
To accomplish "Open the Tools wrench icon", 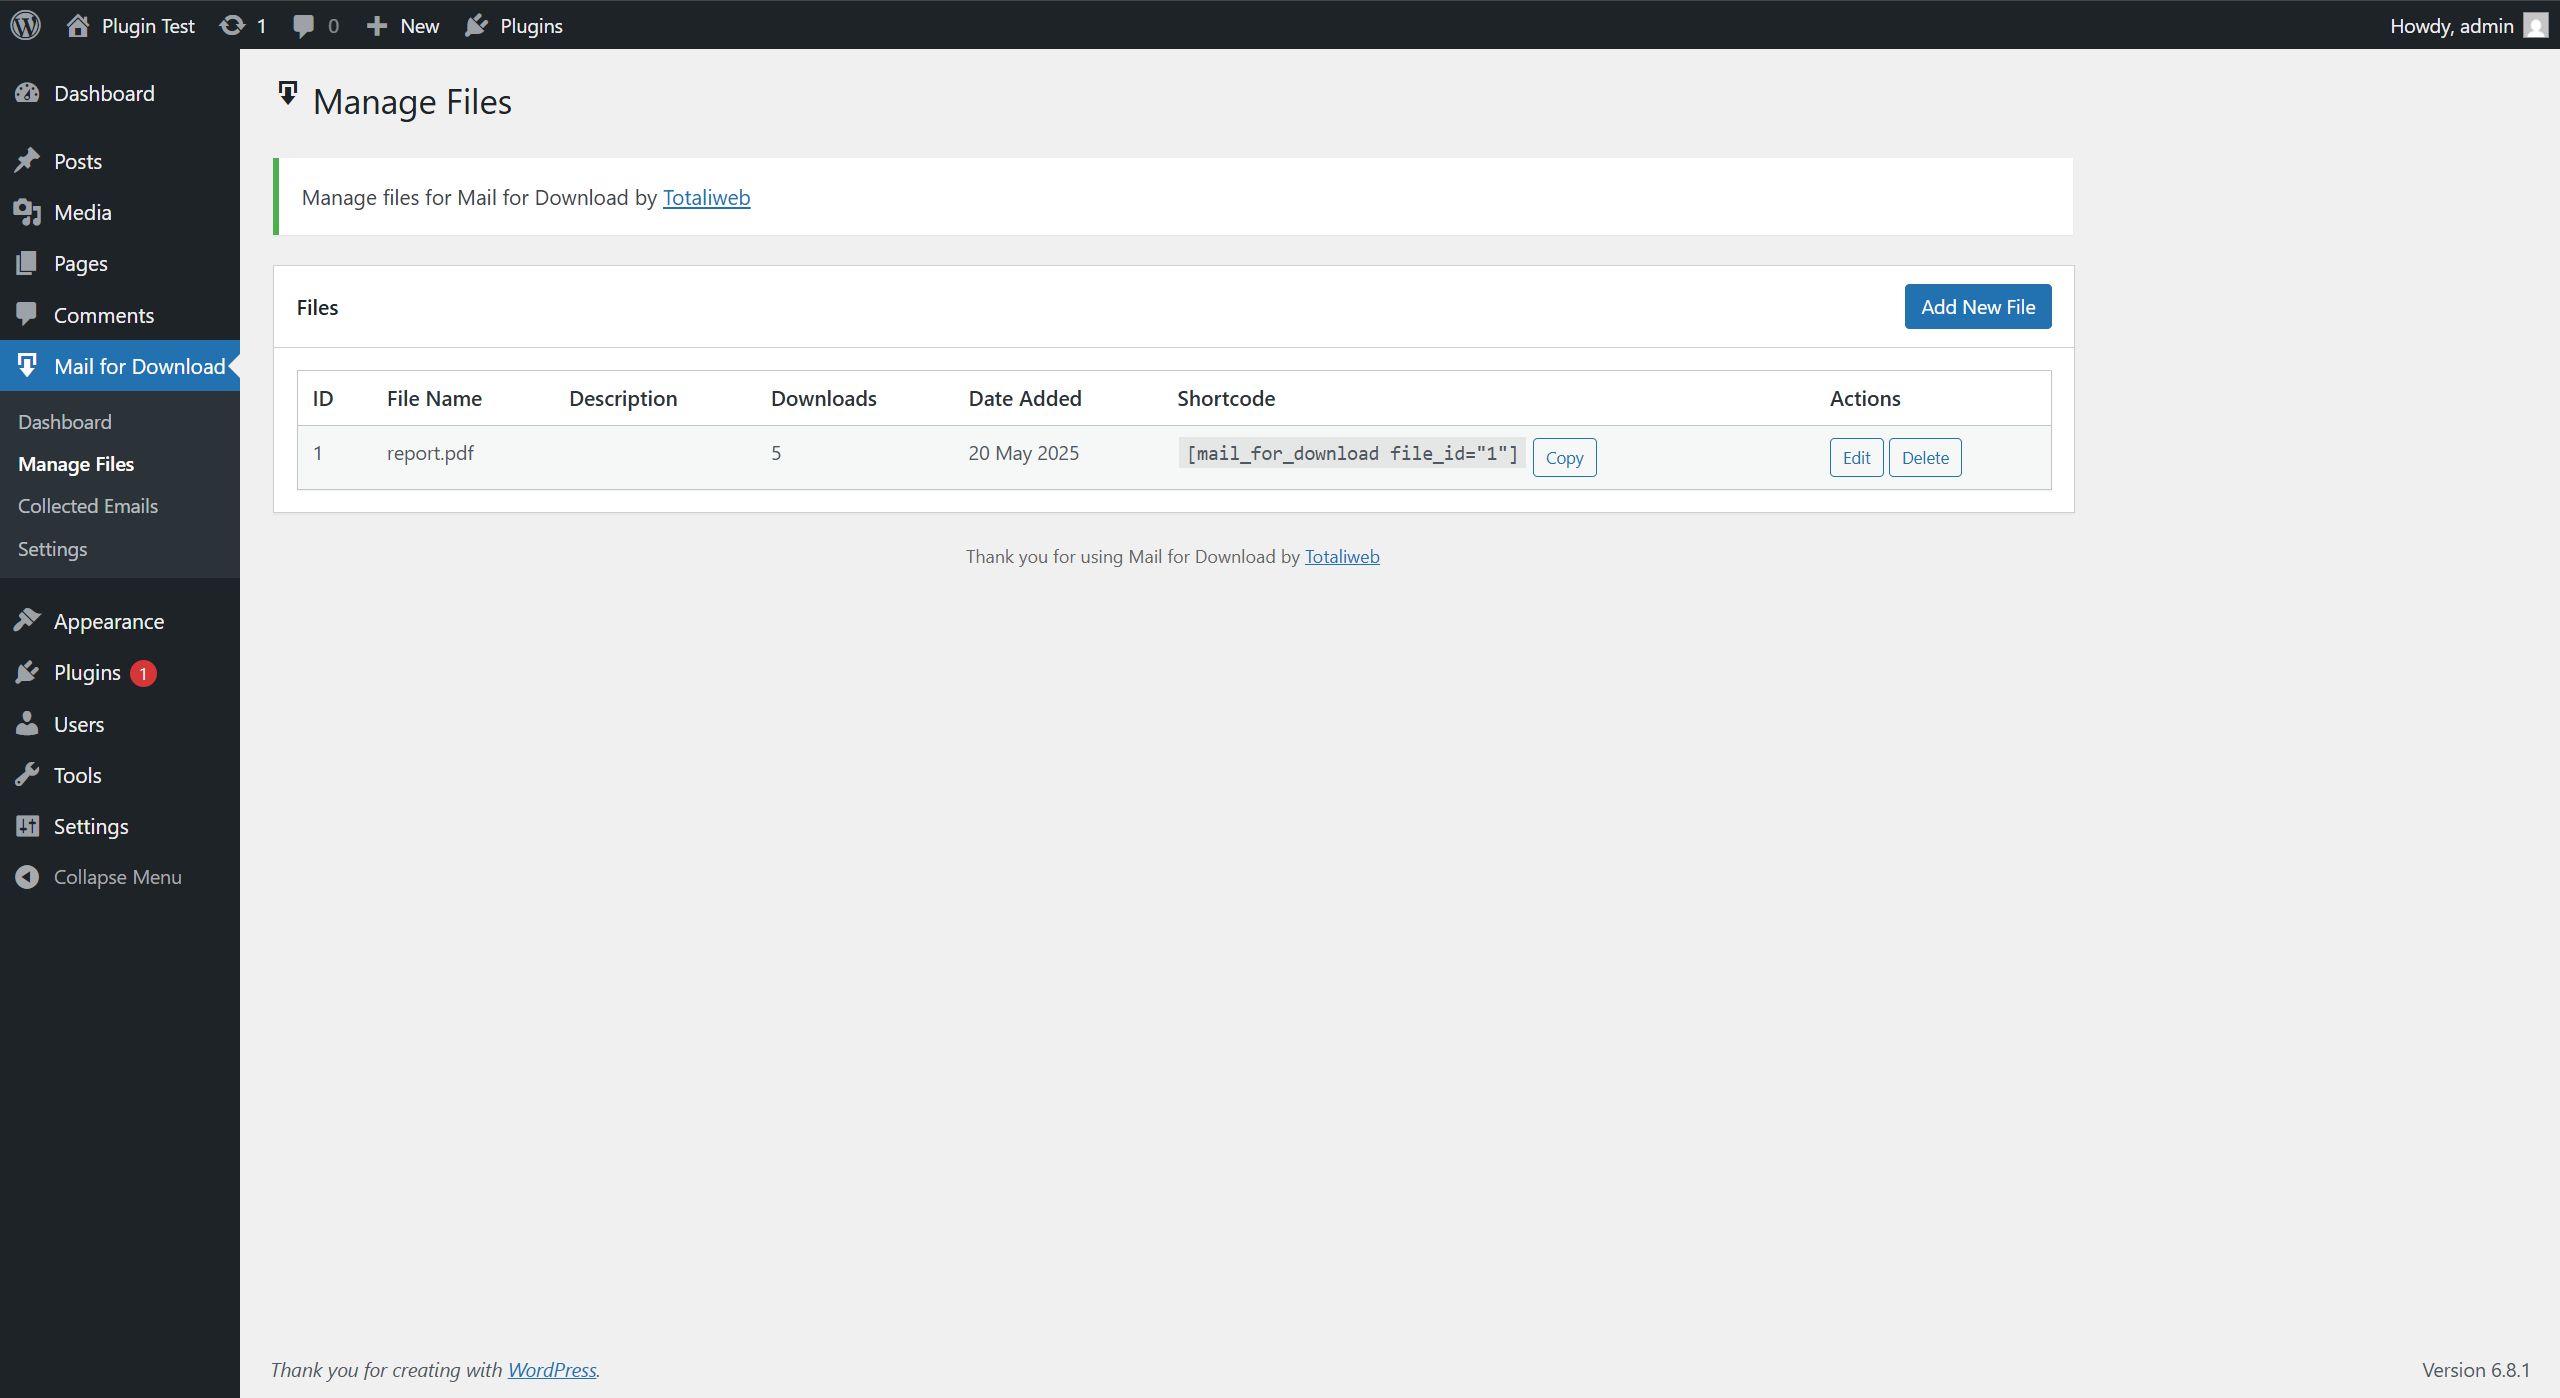I will (27, 775).
